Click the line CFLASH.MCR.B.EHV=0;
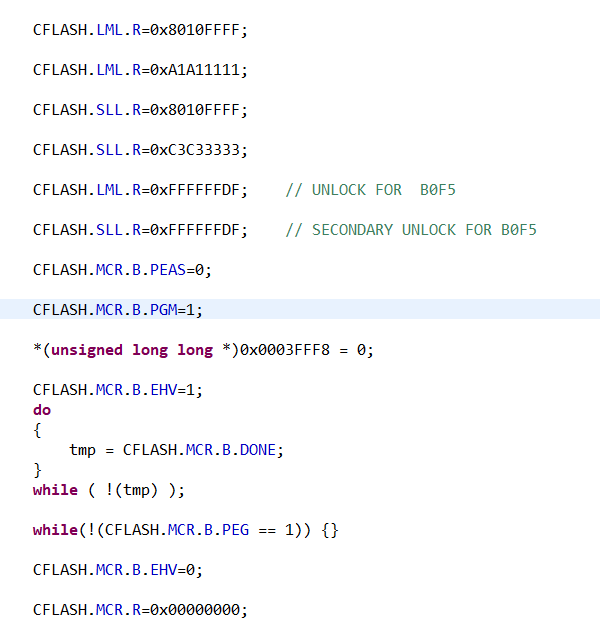This screenshot has width=600, height=634. (x=118, y=571)
